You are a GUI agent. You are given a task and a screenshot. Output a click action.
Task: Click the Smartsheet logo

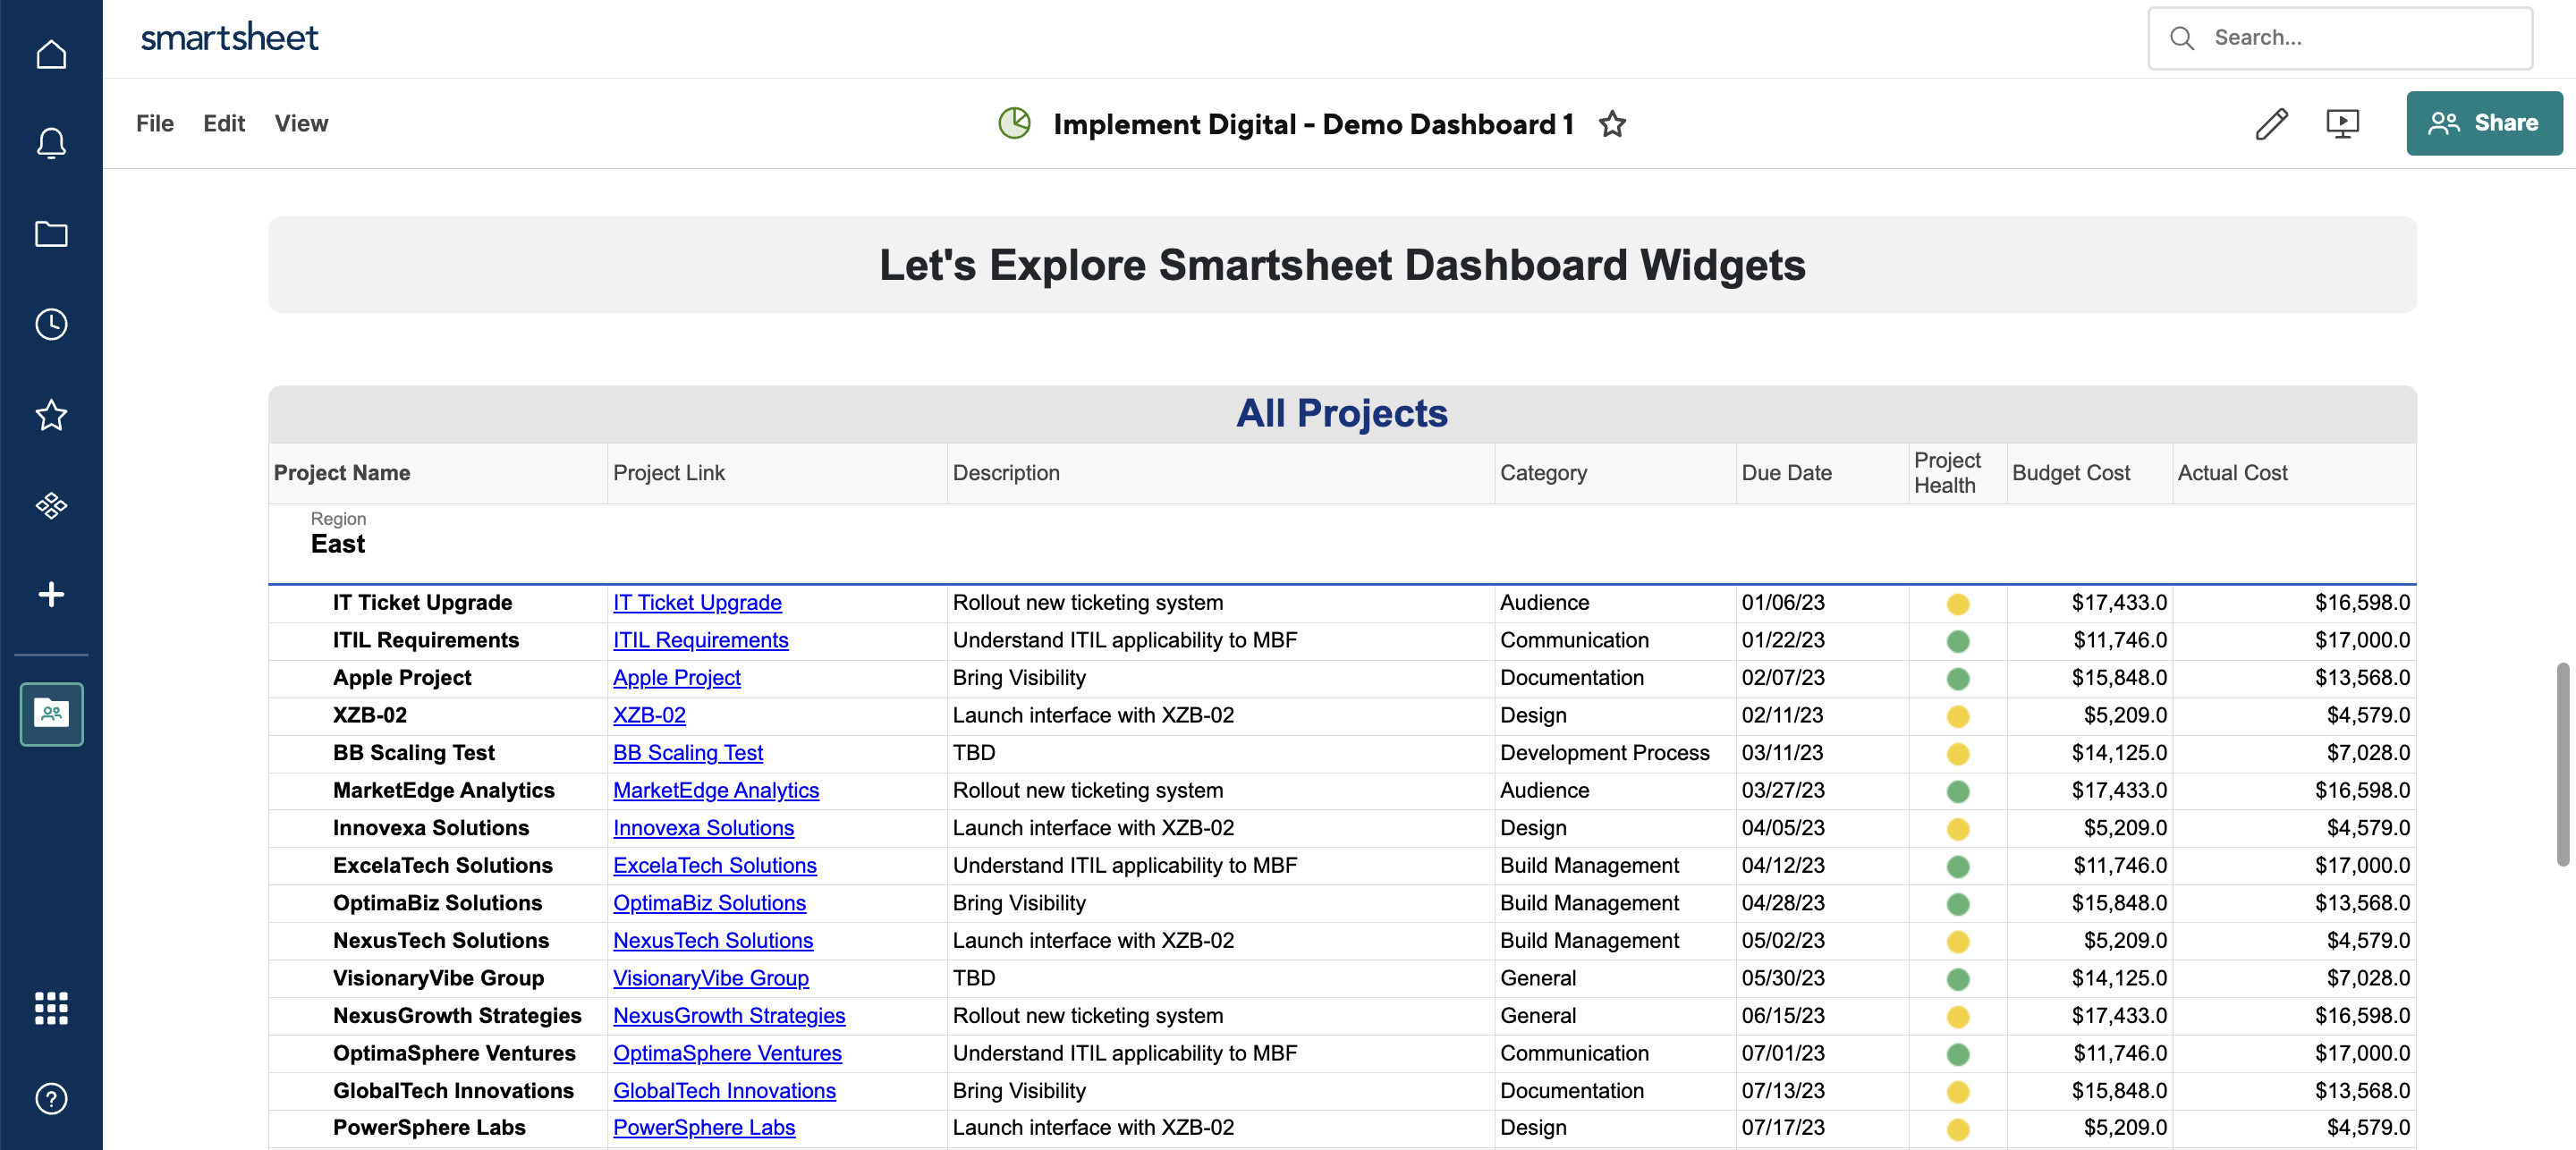point(229,38)
